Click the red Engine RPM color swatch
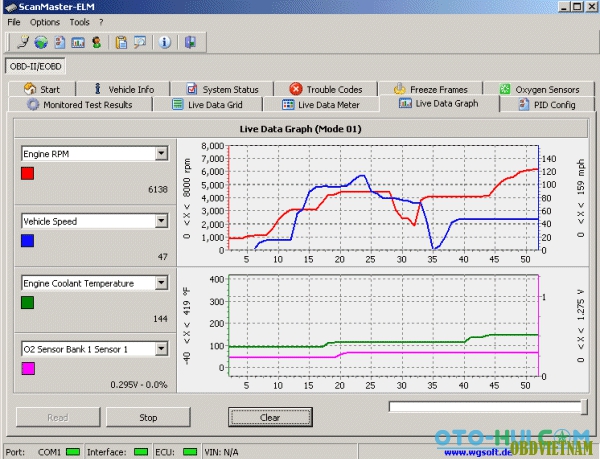This screenshot has height=459, width=600. tap(28, 173)
